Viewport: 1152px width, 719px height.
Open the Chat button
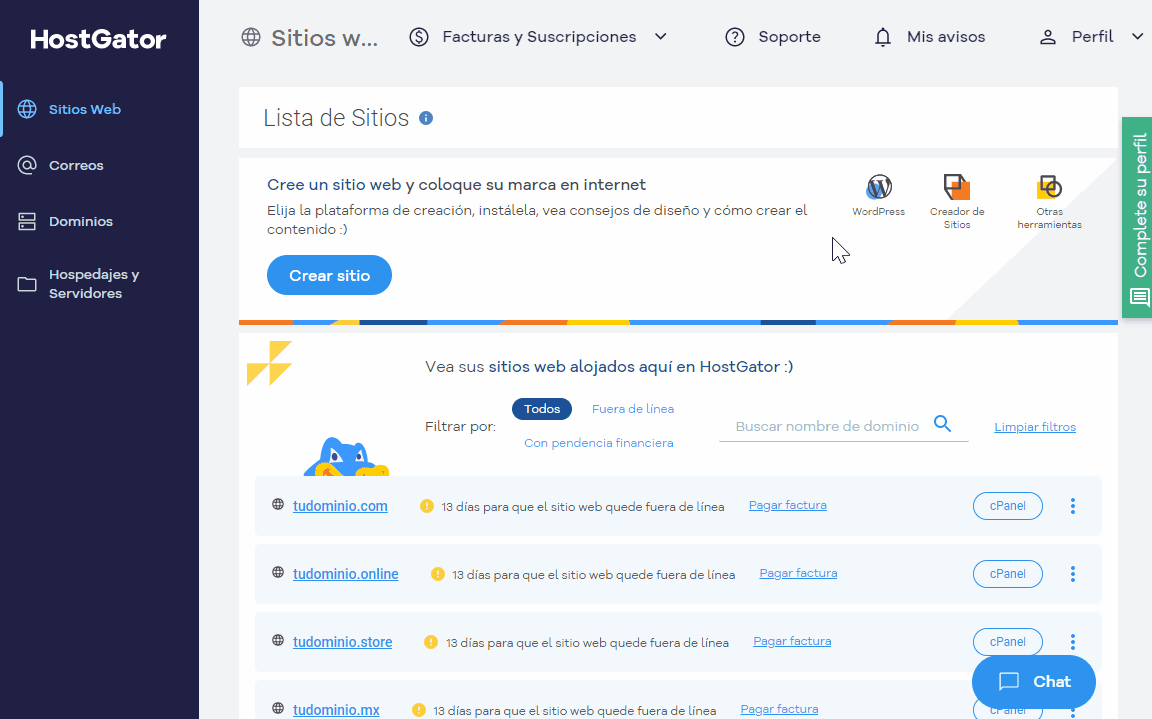pyautogui.click(x=1034, y=682)
